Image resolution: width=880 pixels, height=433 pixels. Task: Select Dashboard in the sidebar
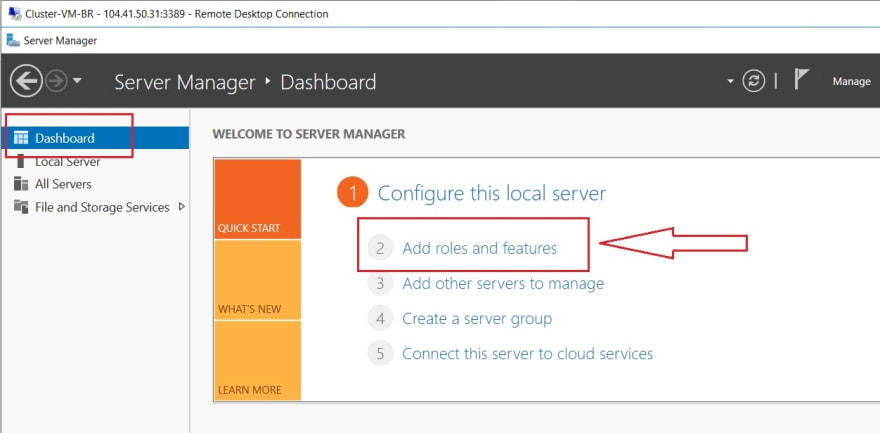tap(95, 138)
